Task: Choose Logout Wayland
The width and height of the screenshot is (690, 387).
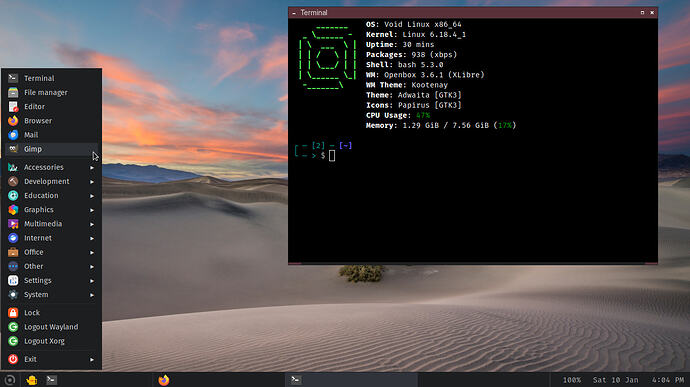Action: click(51, 327)
